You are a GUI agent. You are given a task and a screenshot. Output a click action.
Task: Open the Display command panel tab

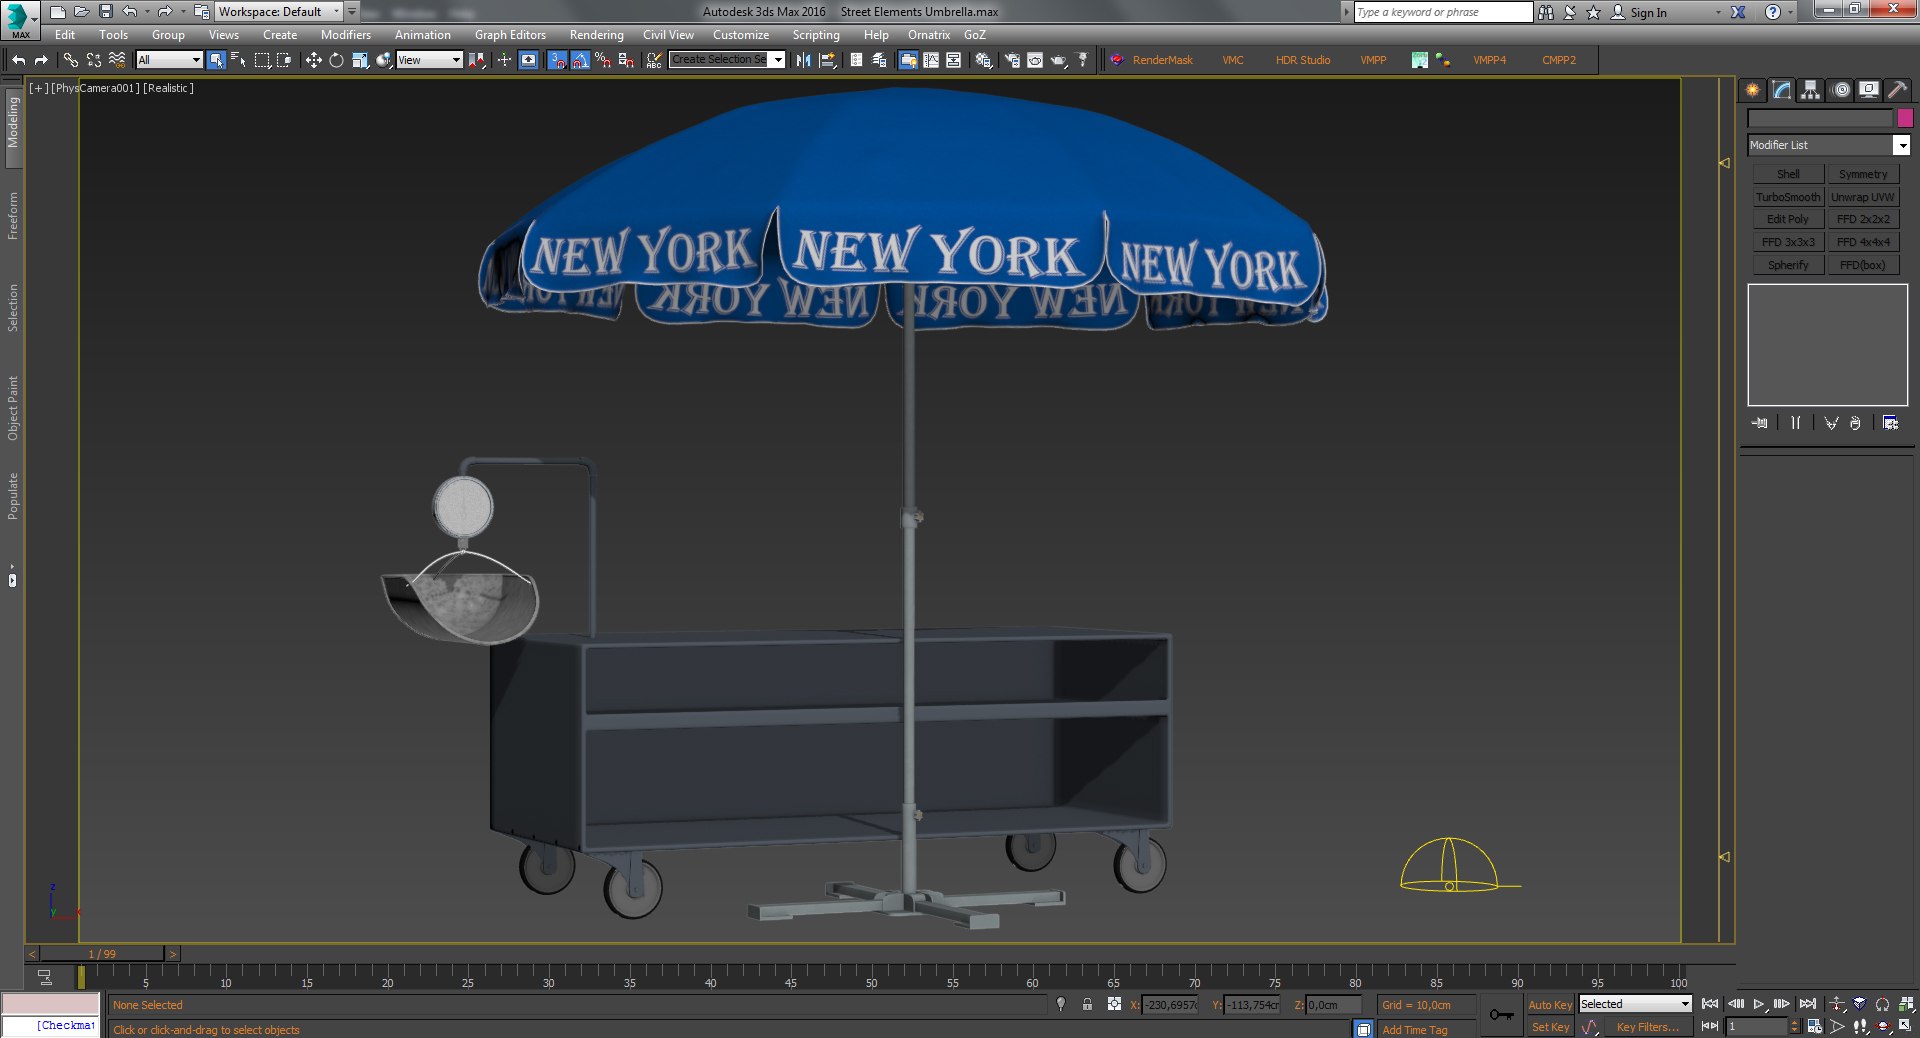click(1869, 90)
